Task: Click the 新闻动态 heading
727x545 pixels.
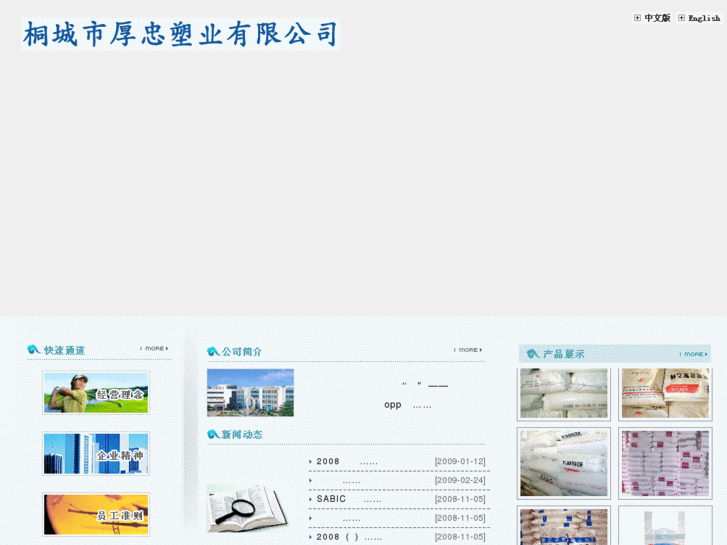Action: point(242,435)
